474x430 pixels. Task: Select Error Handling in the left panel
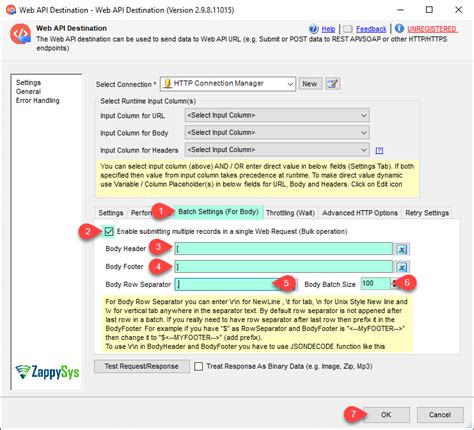click(x=38, y=100)
